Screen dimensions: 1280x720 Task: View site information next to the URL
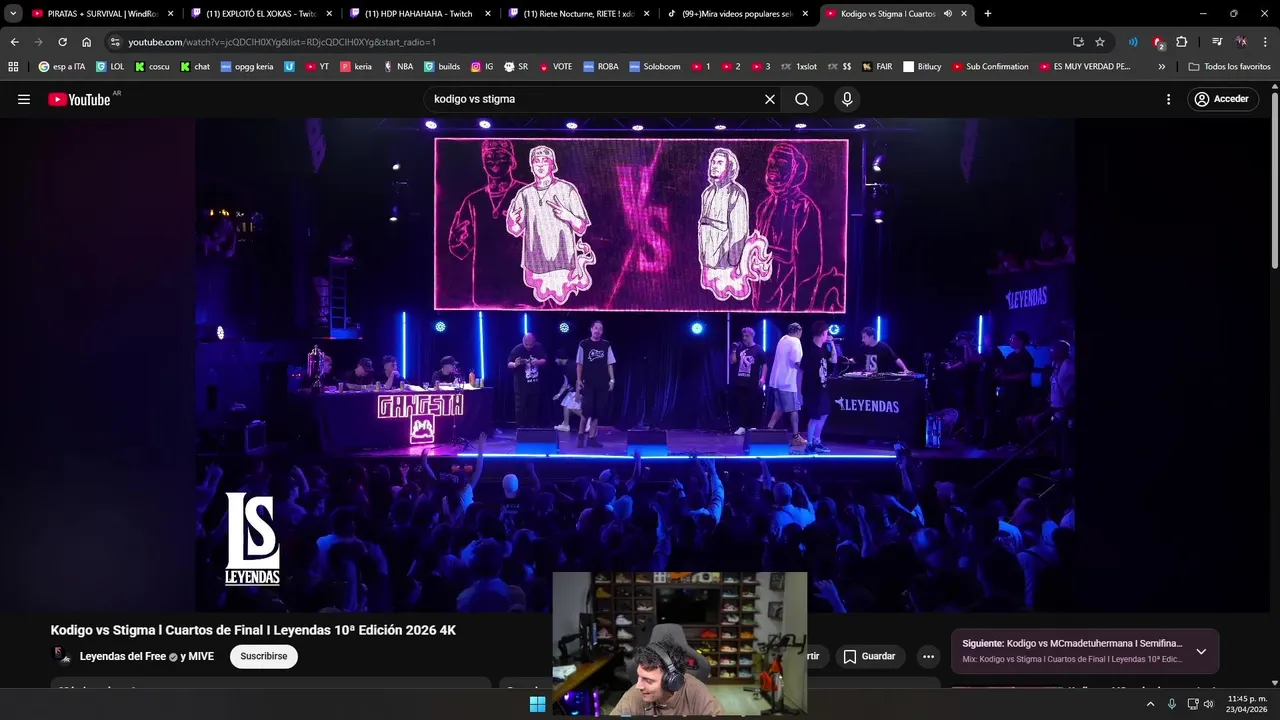click(x=115, y=42)
